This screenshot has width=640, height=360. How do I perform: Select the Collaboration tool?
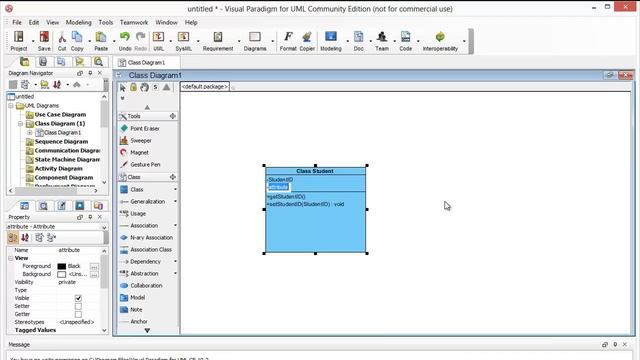pyautogui.click(x=141, y=286)
